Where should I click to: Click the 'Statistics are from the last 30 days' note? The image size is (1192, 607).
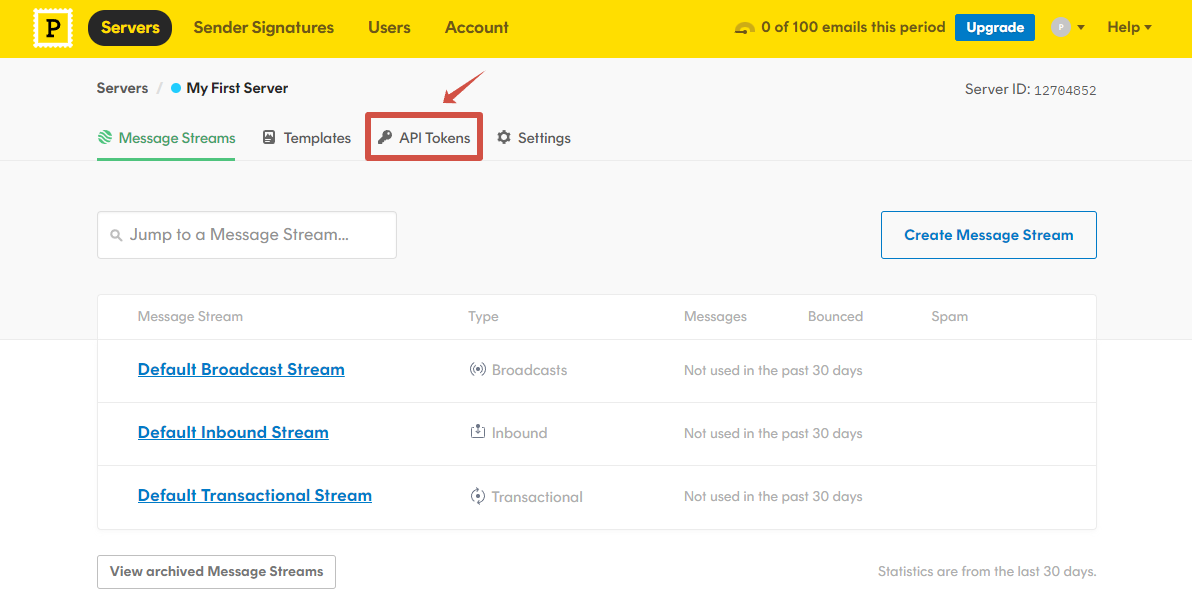[x=987, y=571]
